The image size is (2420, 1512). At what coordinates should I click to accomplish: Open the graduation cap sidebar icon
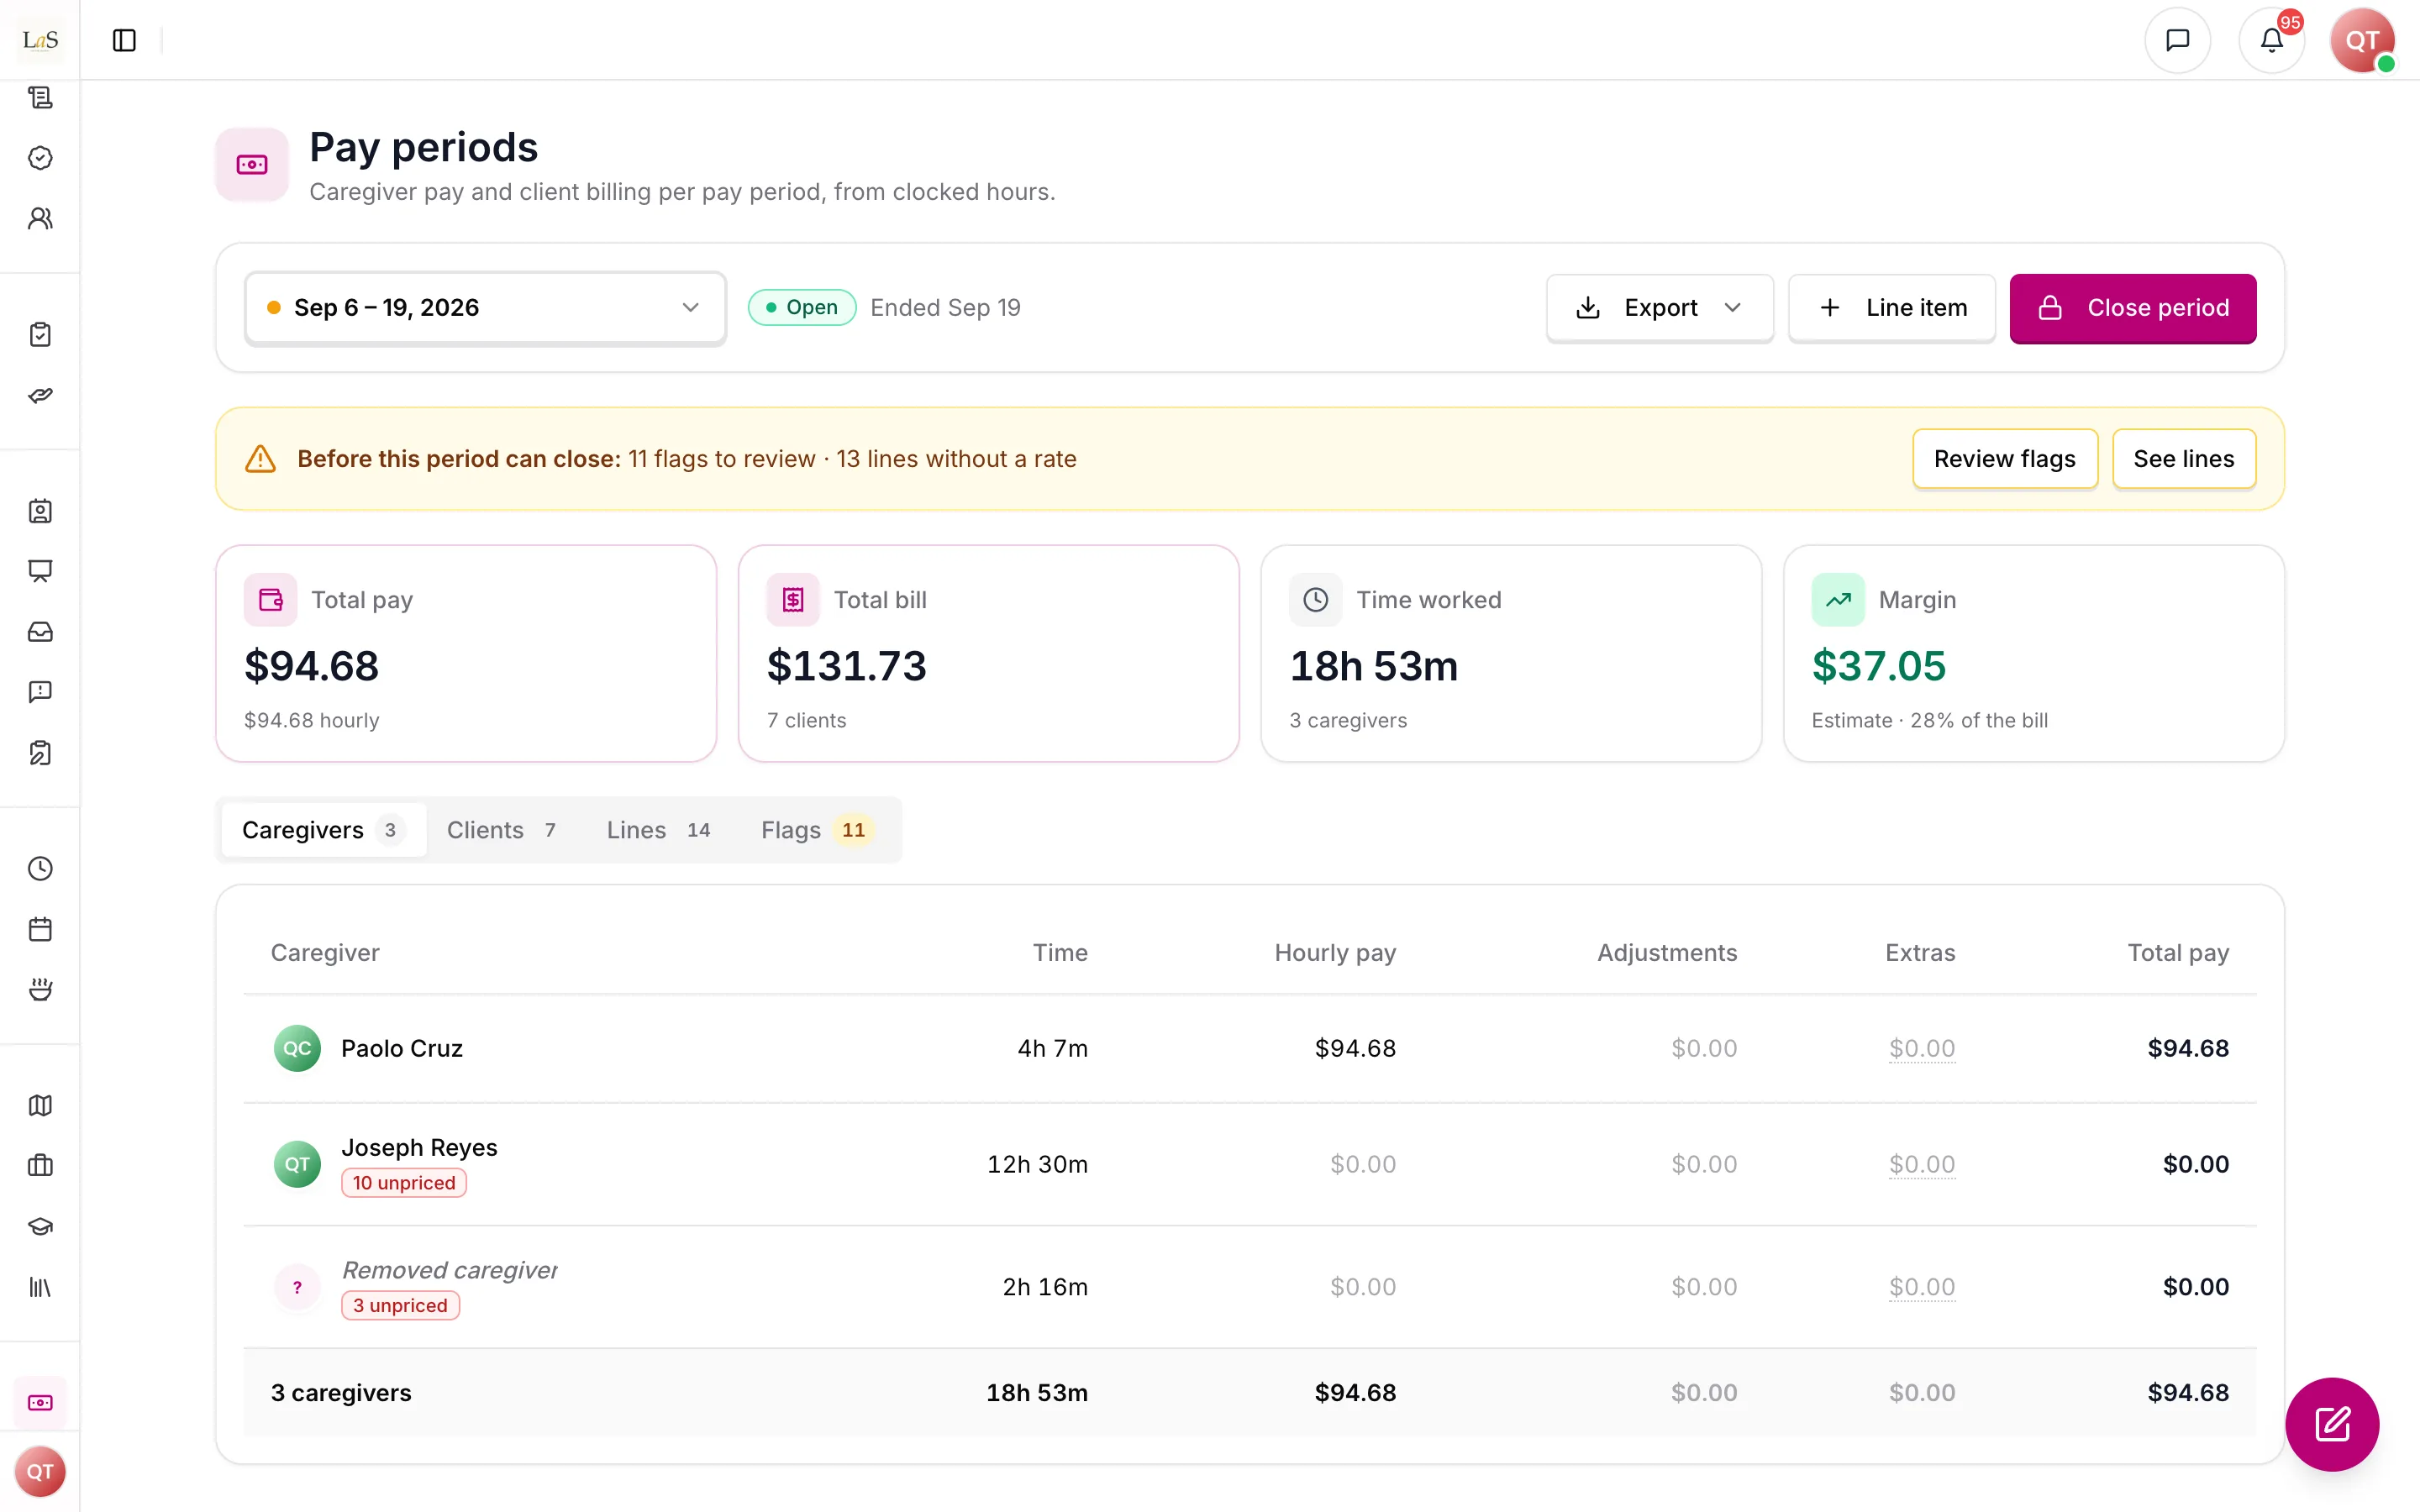point(40,1226)
